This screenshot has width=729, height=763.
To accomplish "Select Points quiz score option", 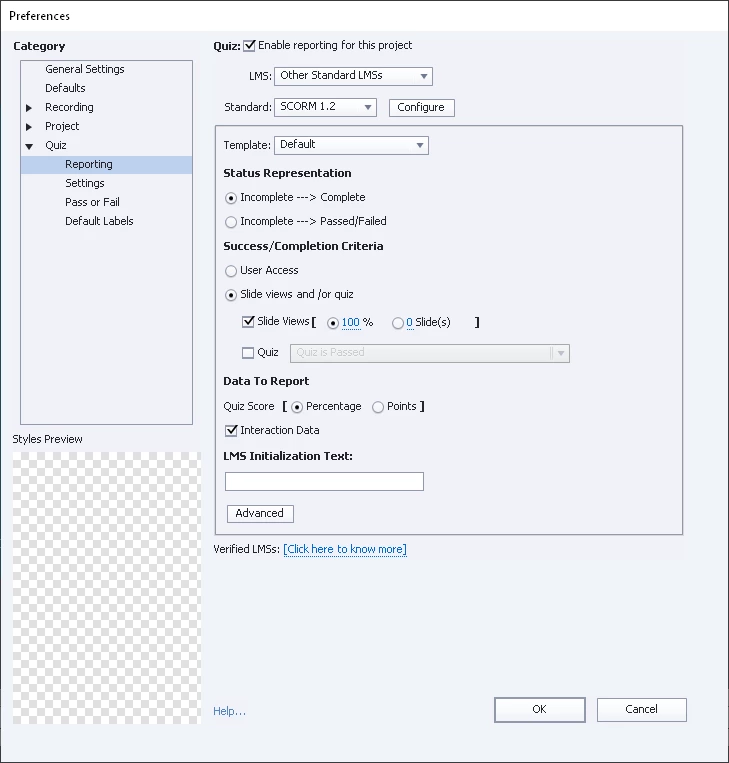I will (378, 407).
